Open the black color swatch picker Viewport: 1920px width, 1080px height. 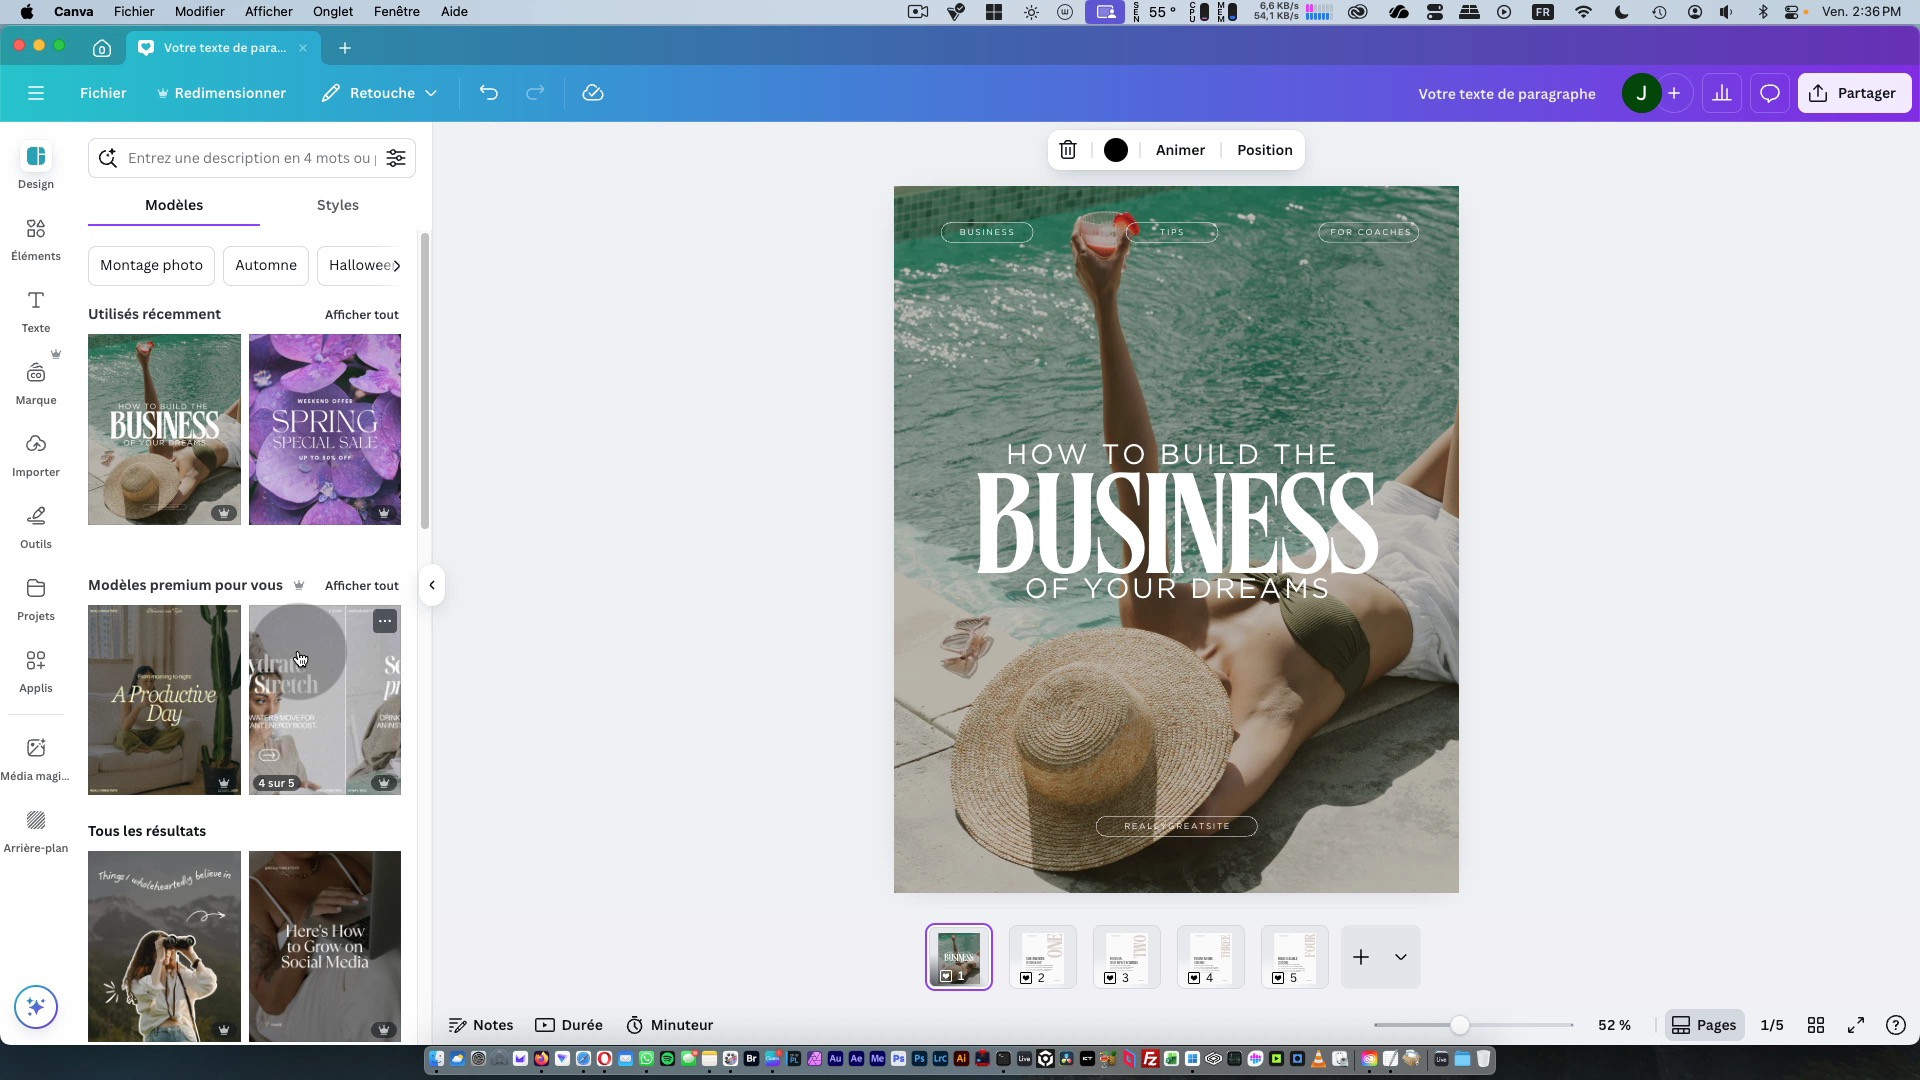point(1116,150)
